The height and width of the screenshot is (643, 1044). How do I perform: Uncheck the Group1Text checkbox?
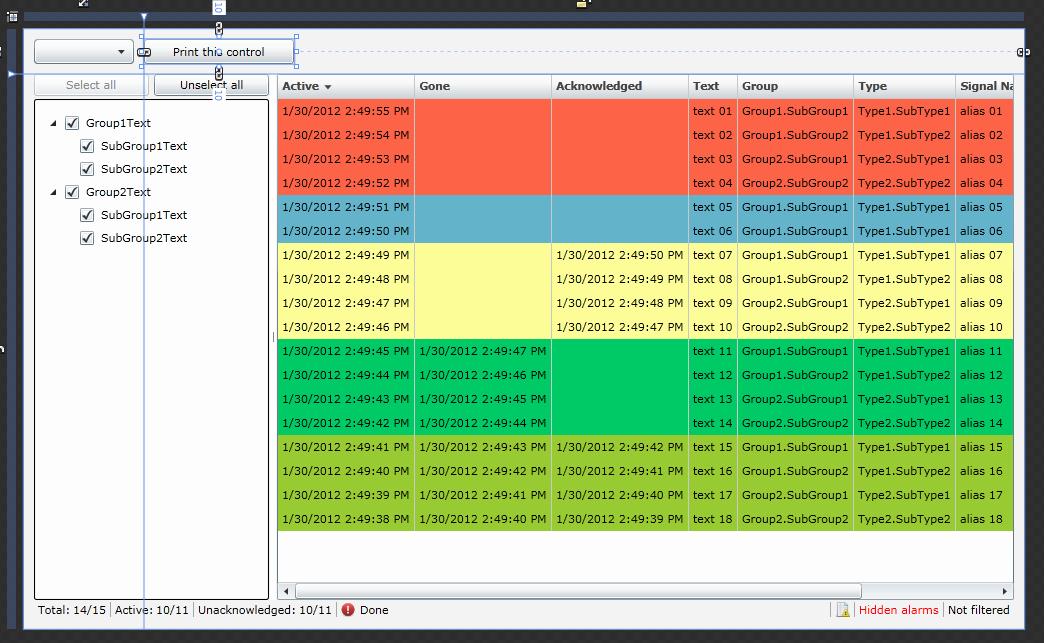(x=72, y=123)
